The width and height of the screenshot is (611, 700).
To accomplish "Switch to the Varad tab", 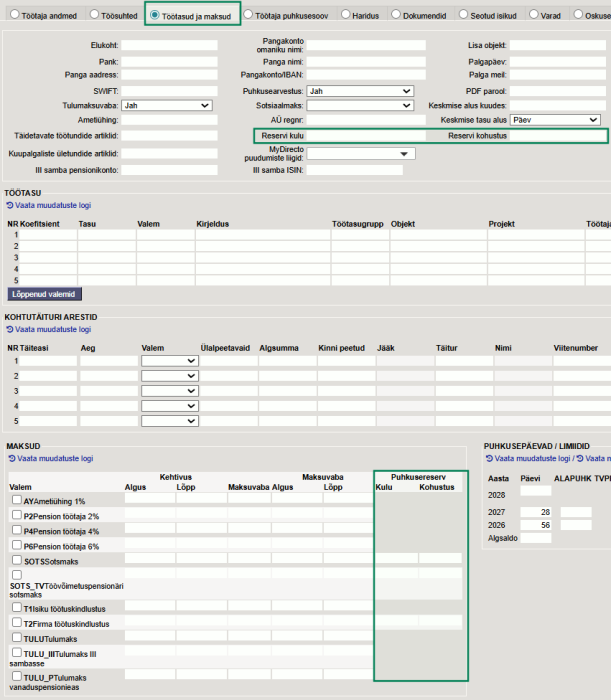I will (x=534, y=14).
